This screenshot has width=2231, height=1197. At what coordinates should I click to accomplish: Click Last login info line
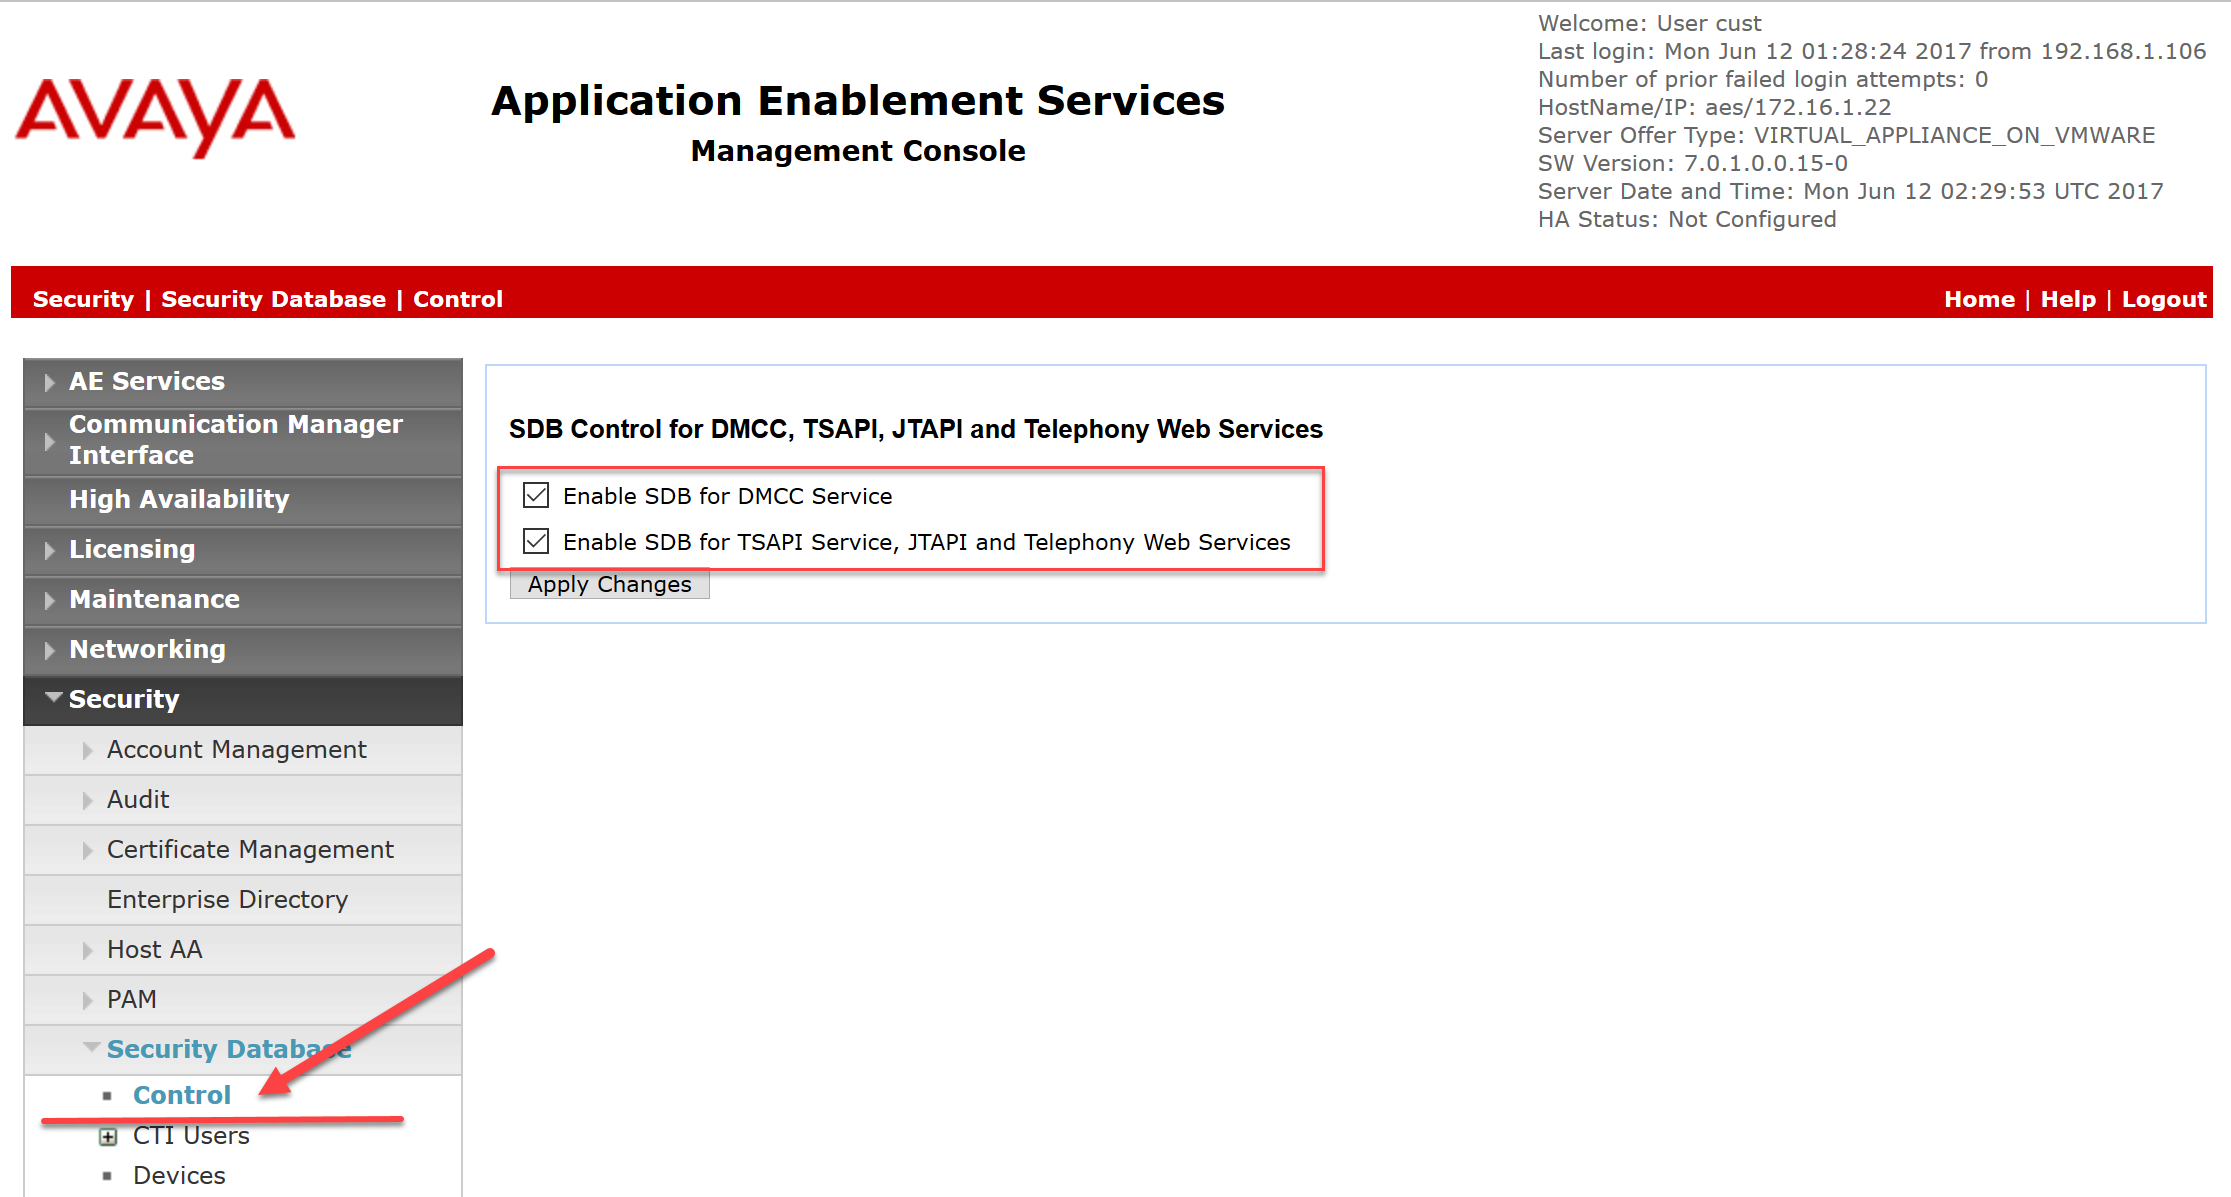point(1872,51)
